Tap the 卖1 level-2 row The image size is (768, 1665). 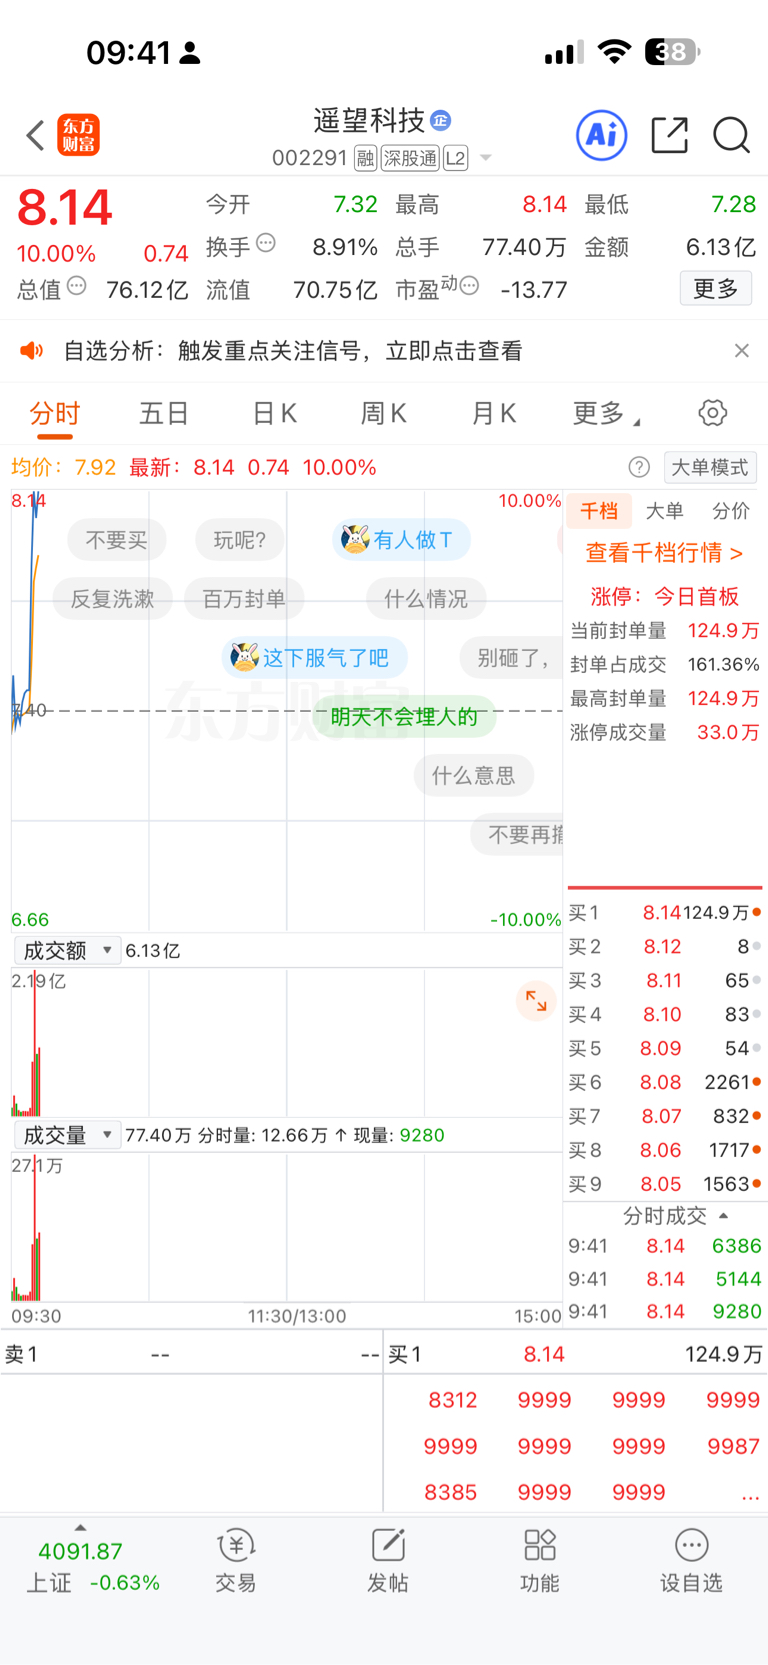point(191,1355)
